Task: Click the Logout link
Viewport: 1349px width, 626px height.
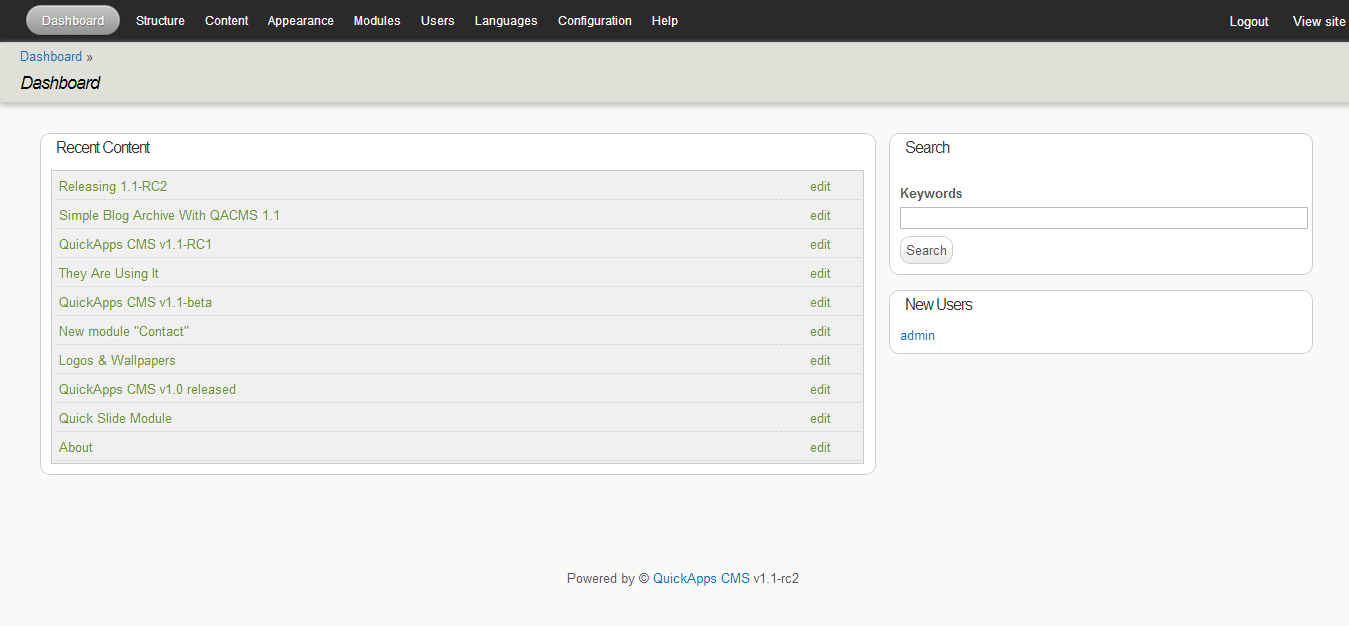Action: pos(1248,20)
